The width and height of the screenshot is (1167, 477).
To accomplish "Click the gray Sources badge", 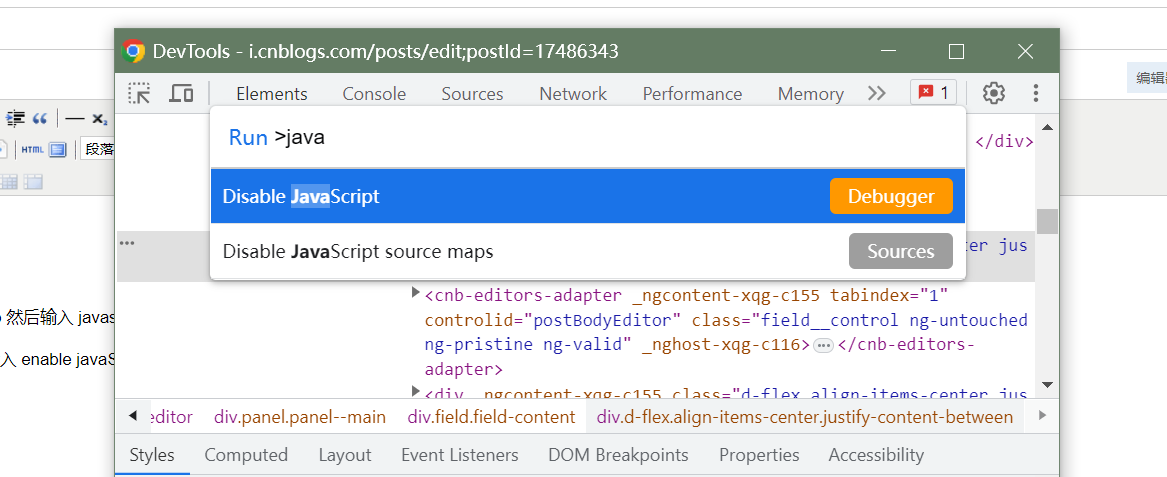I will click(x=901, y=251).
